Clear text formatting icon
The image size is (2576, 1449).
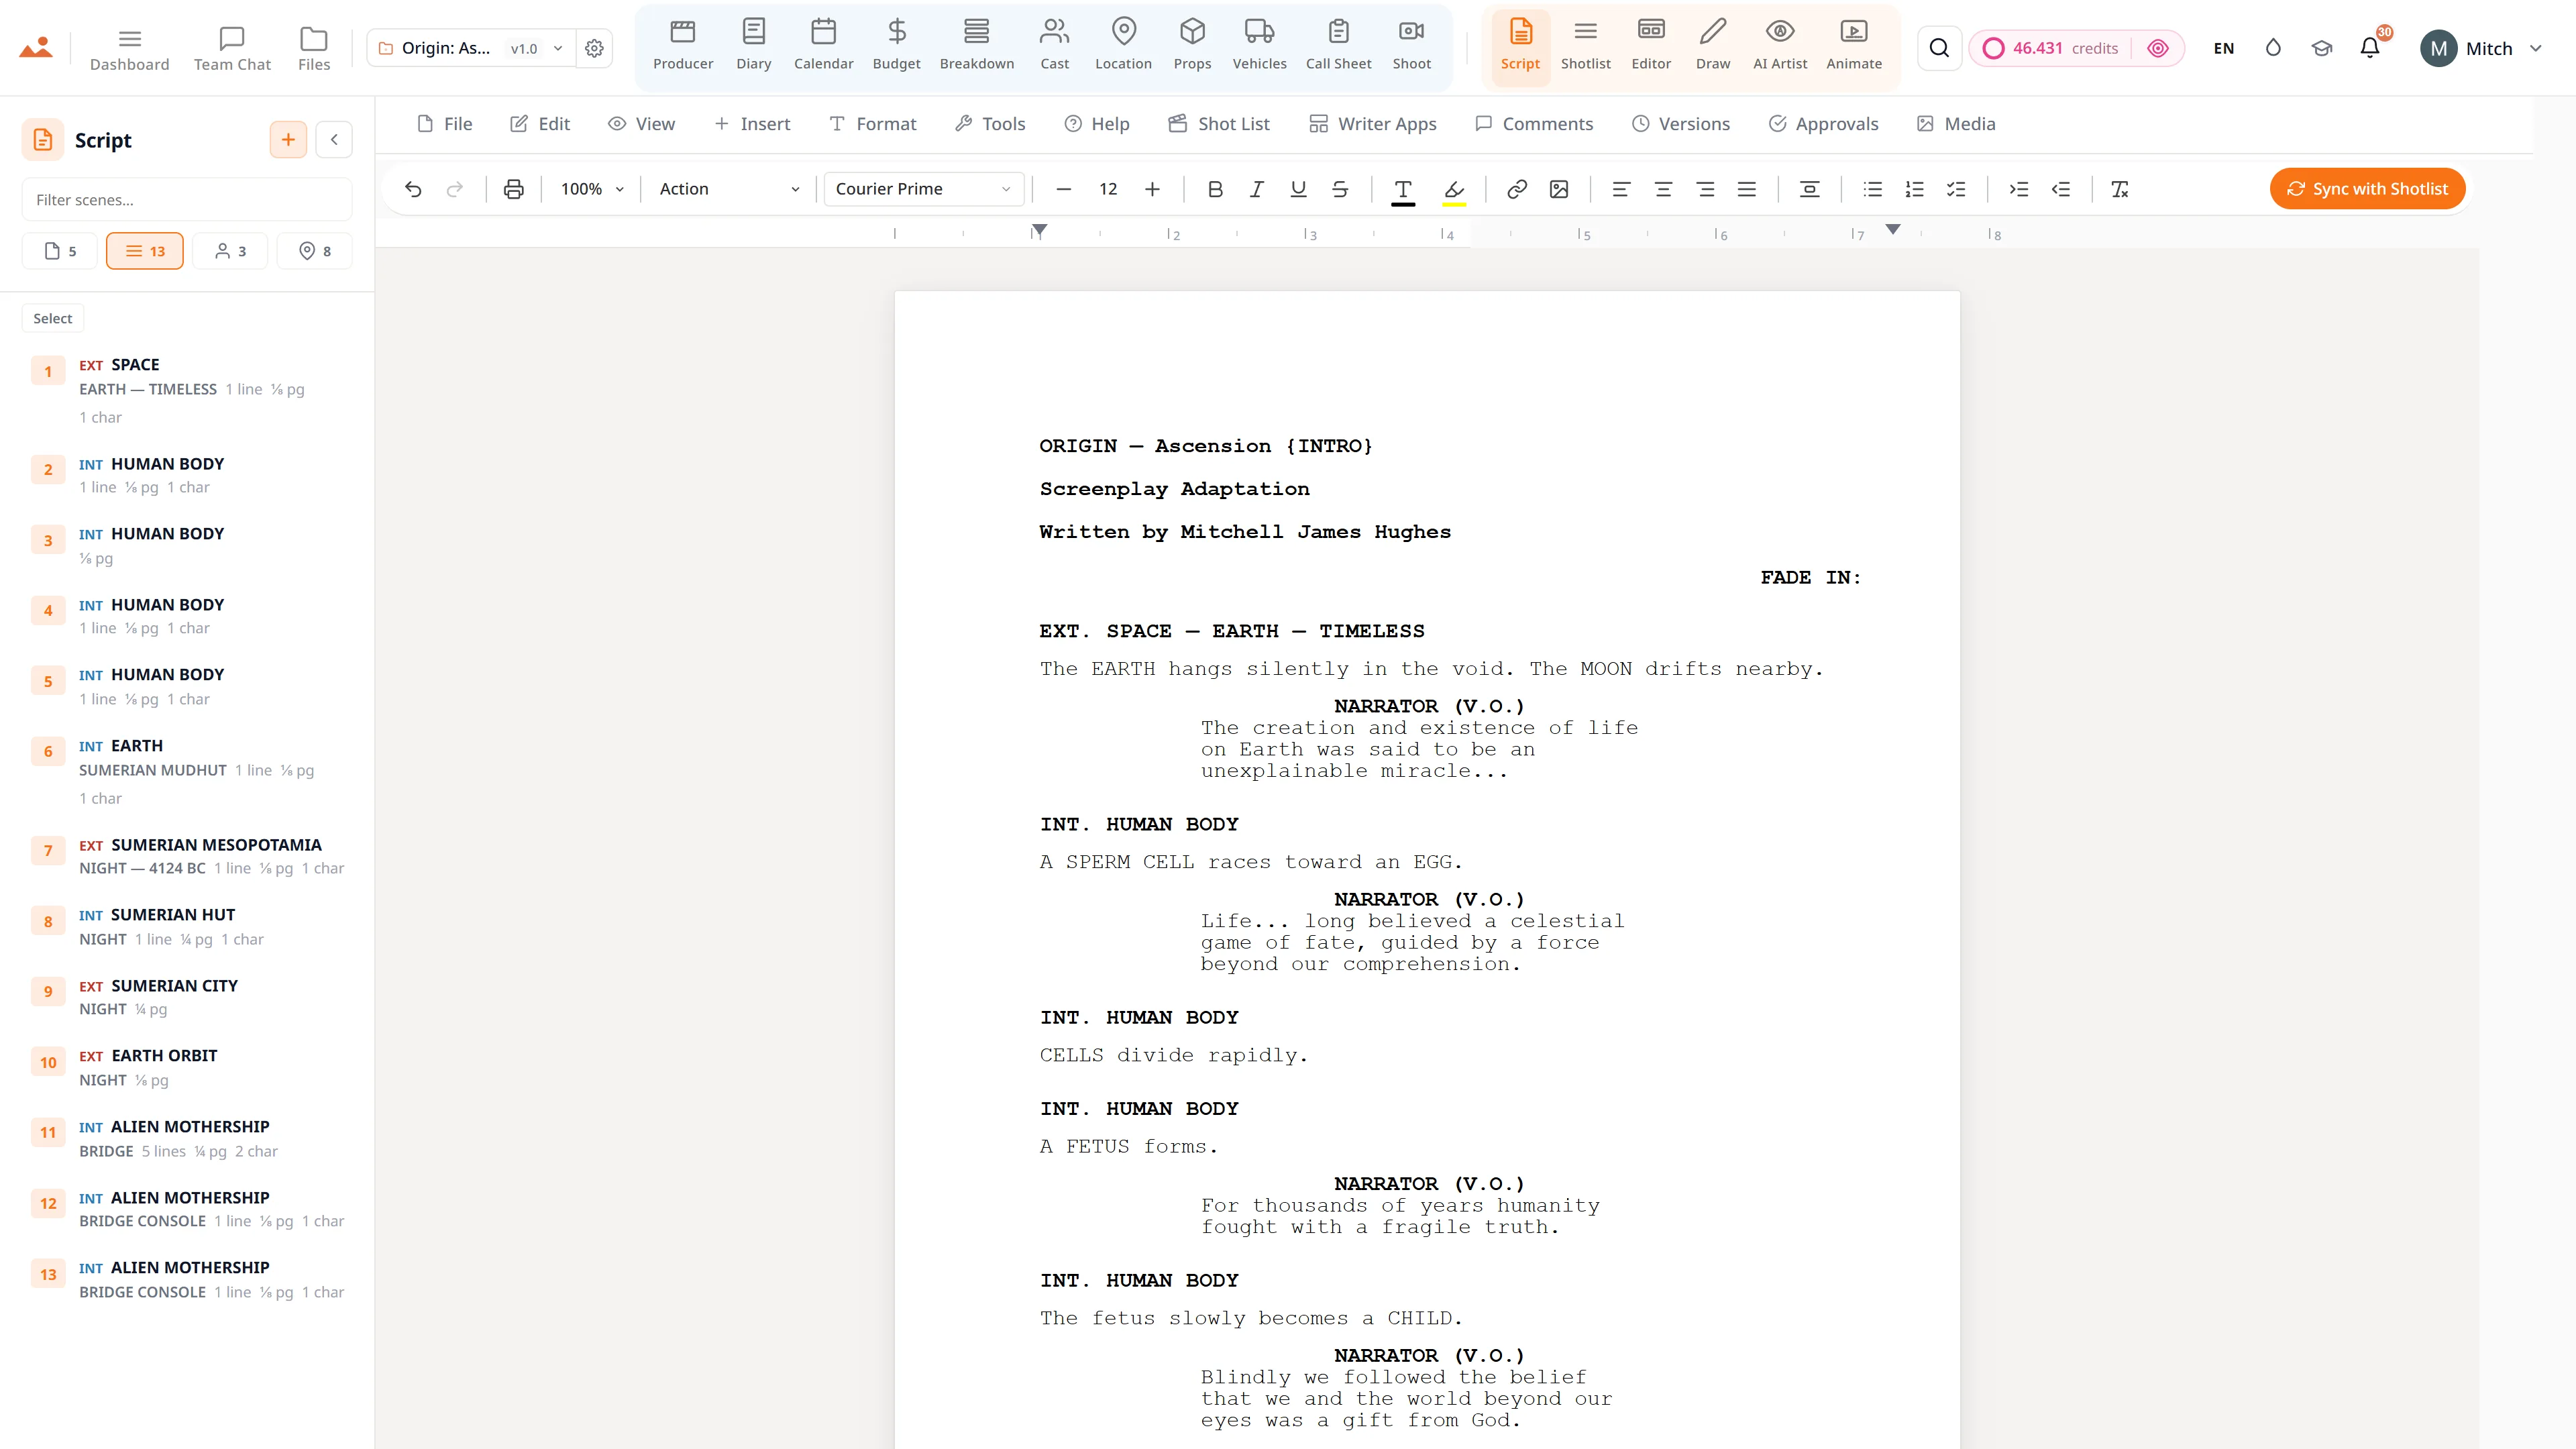point(2119,189)
